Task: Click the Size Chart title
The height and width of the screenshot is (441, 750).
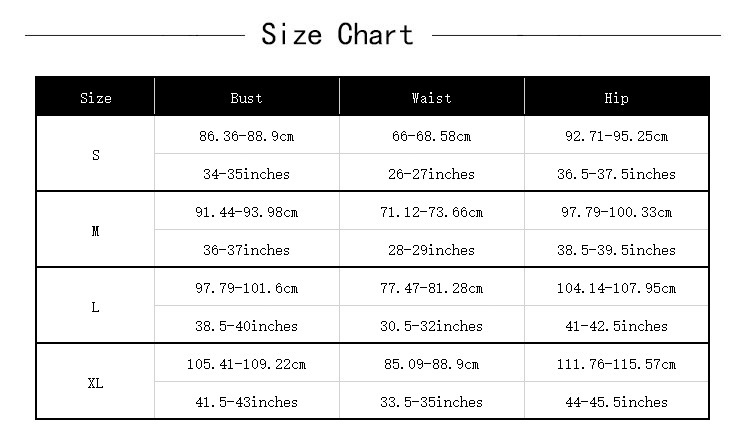Action: tap(337, 35)
